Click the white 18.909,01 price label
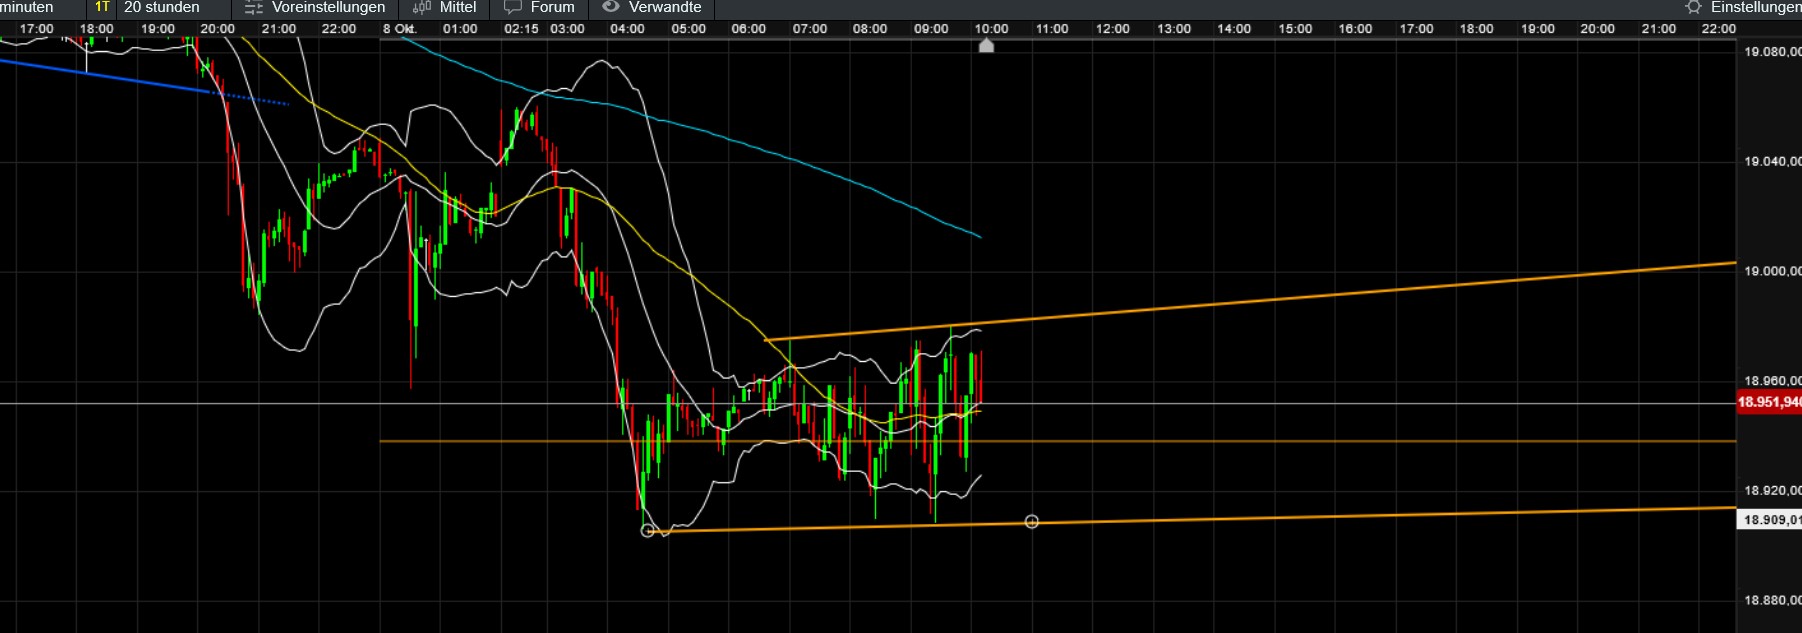 pos(1770,519)
